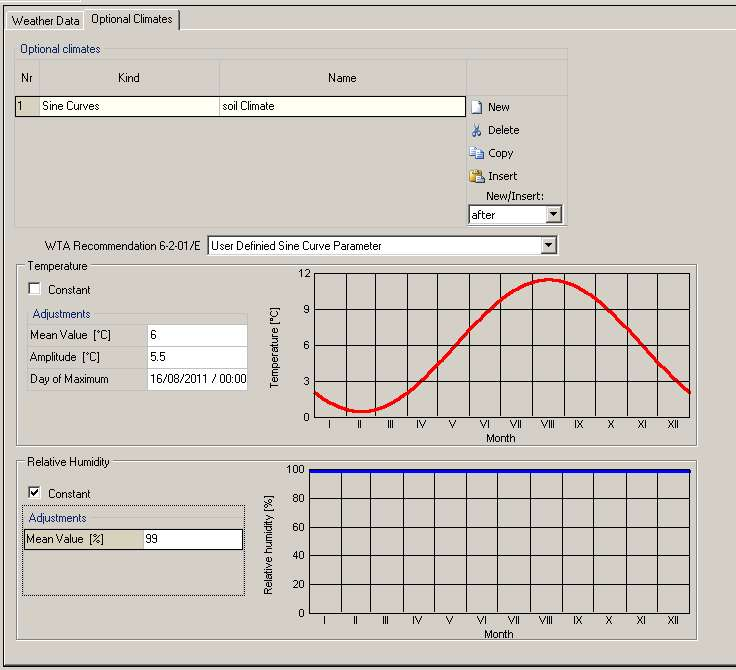Click the New climate page icon
This screenshot has width=736, height=670.
[477, 107]
